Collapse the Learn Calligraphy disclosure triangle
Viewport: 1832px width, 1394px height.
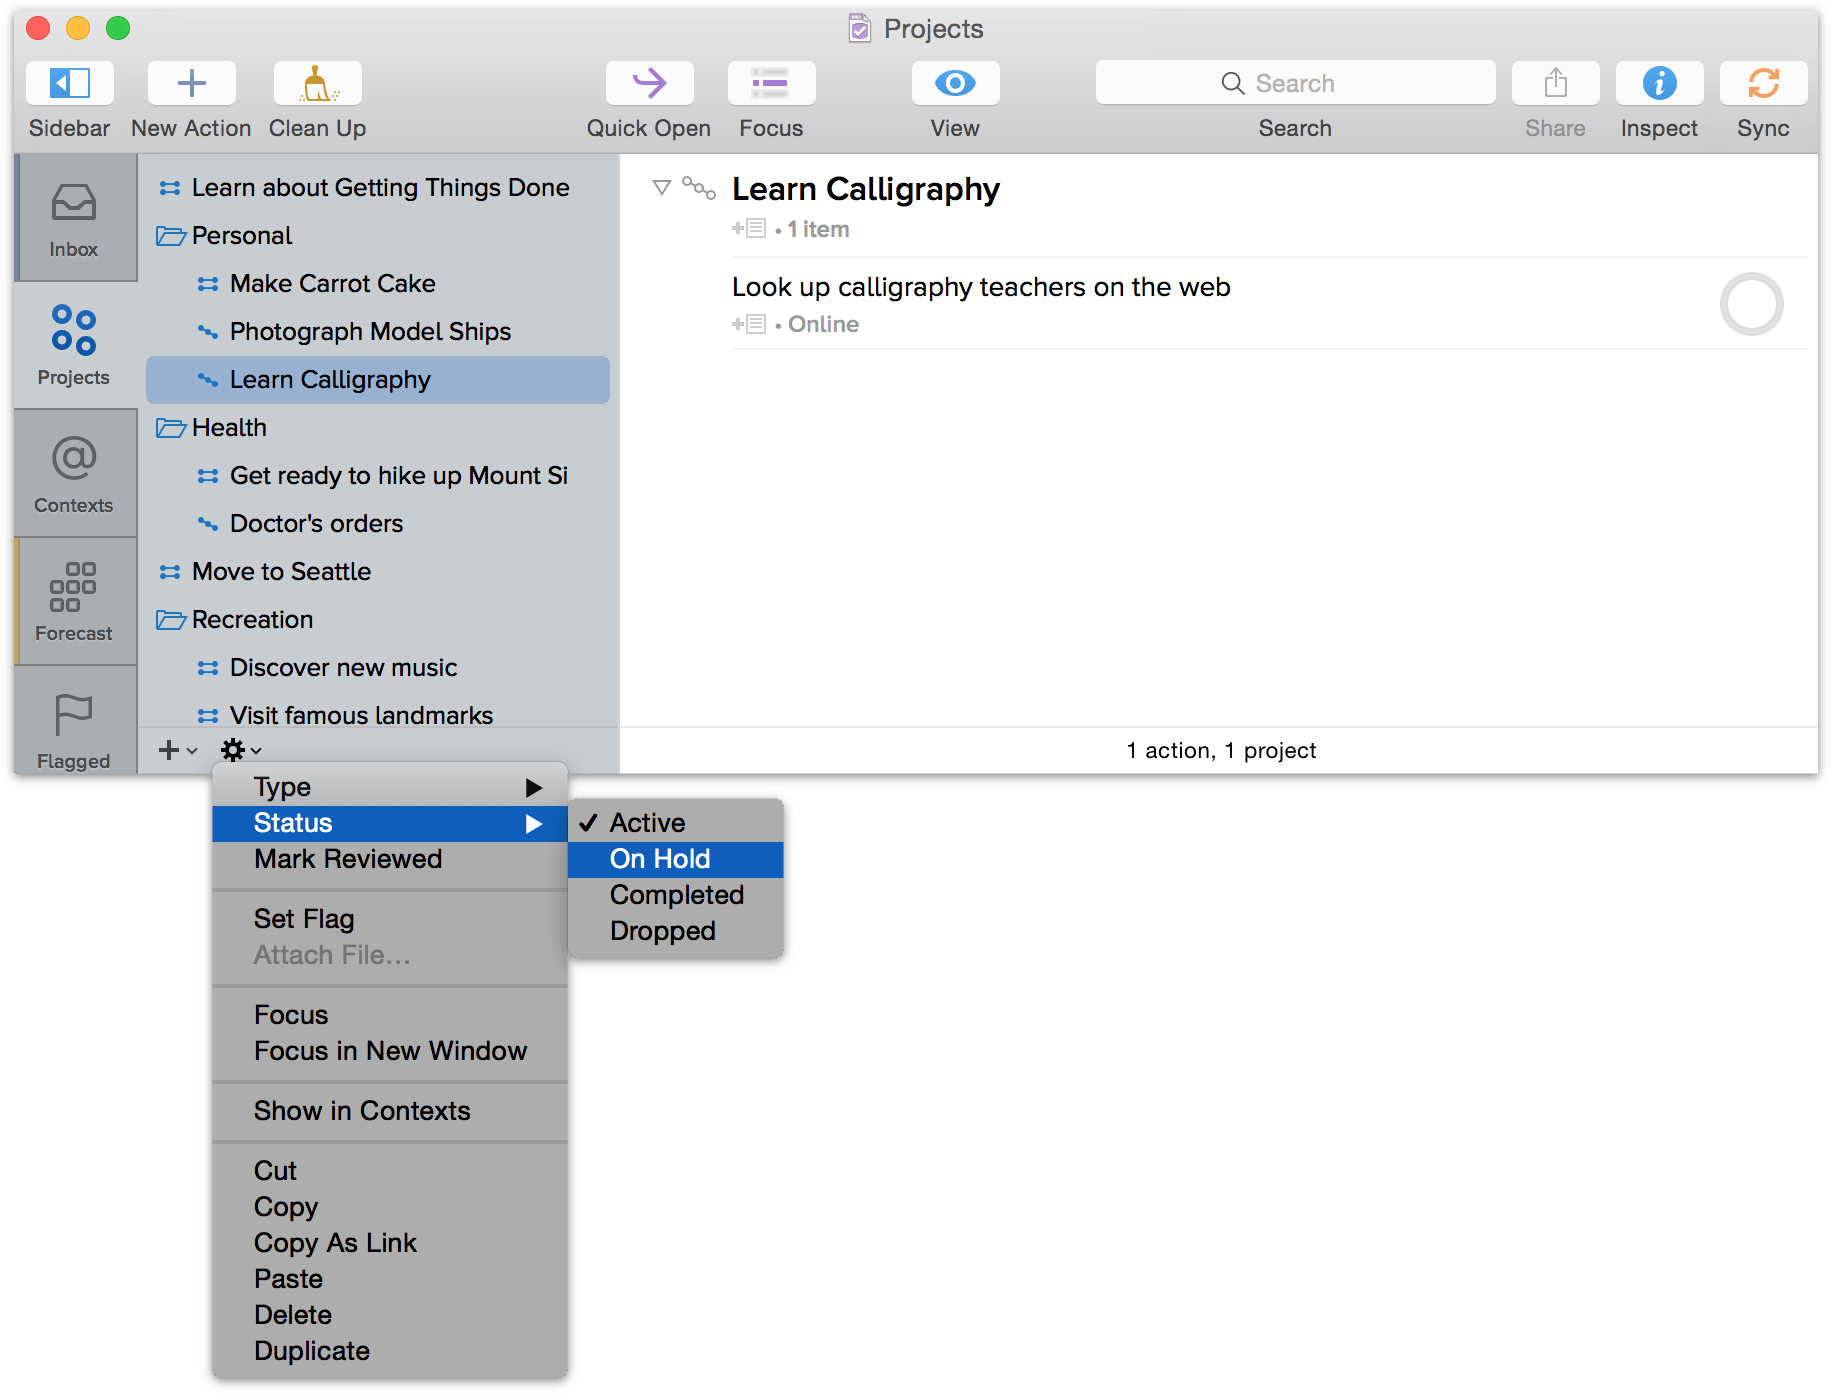[x=661, y=187]
